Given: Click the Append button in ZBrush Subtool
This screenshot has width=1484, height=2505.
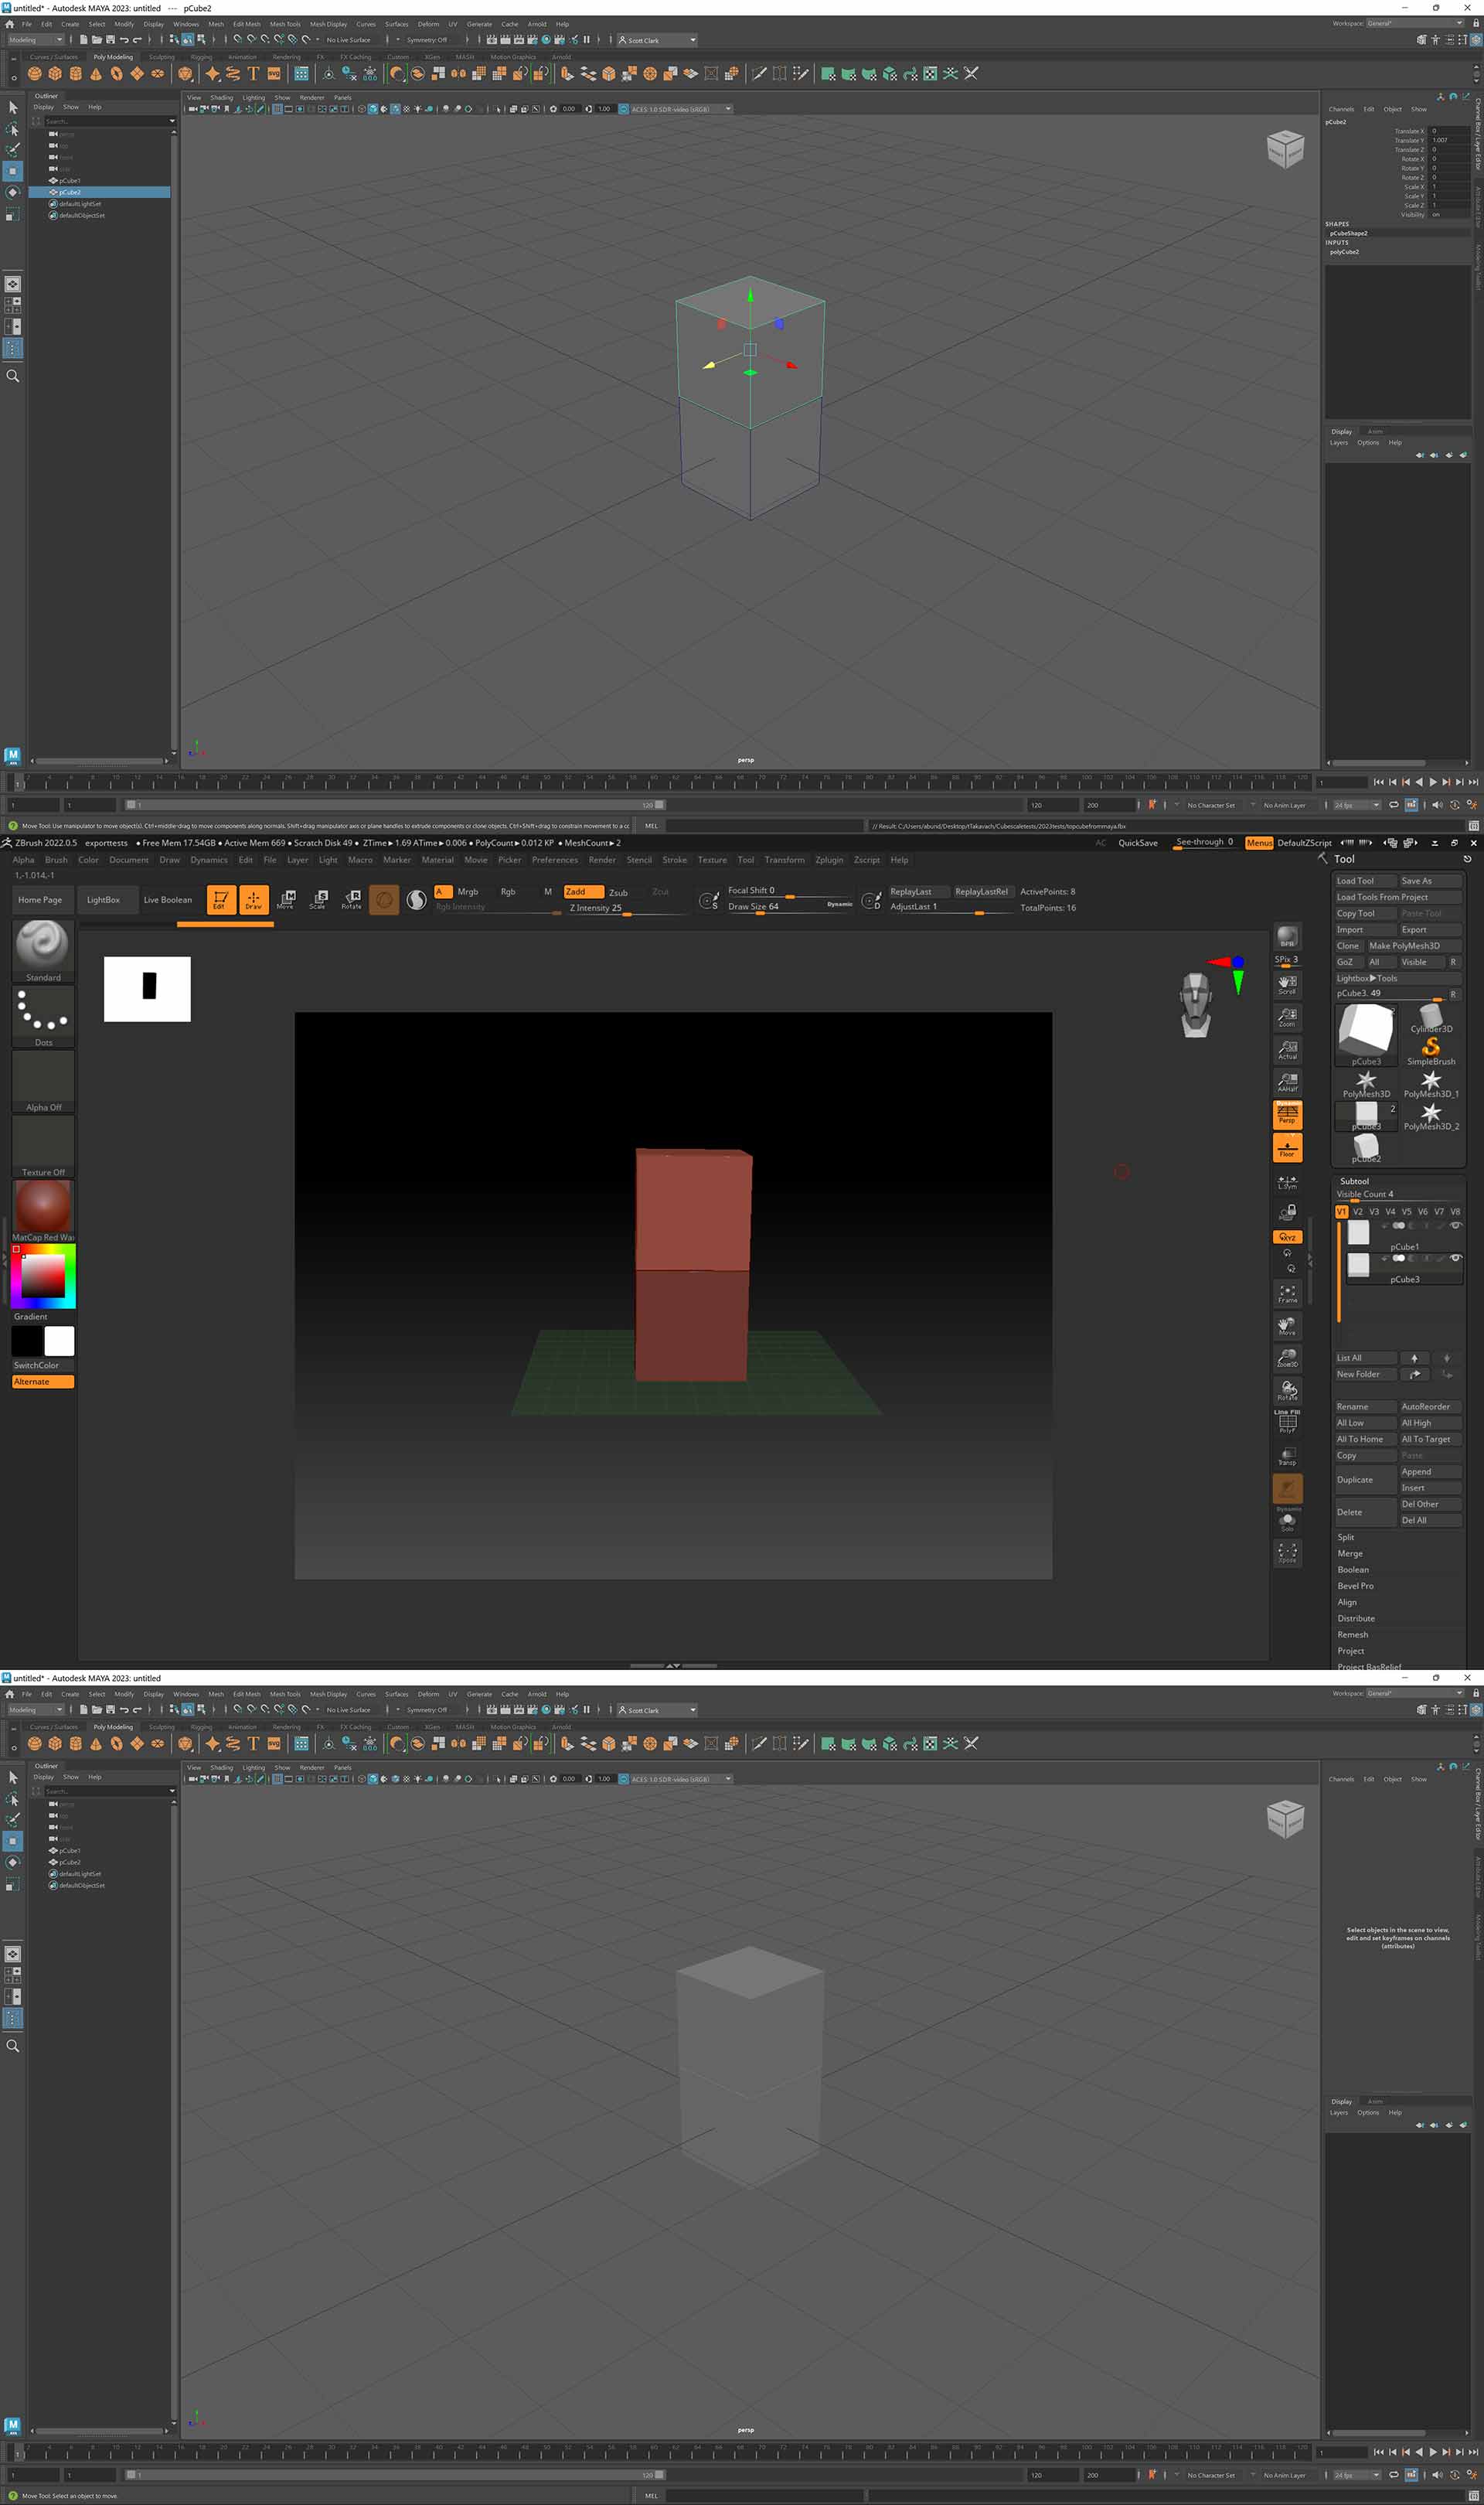Looking at the screenshot, I should point(1430,1472).
